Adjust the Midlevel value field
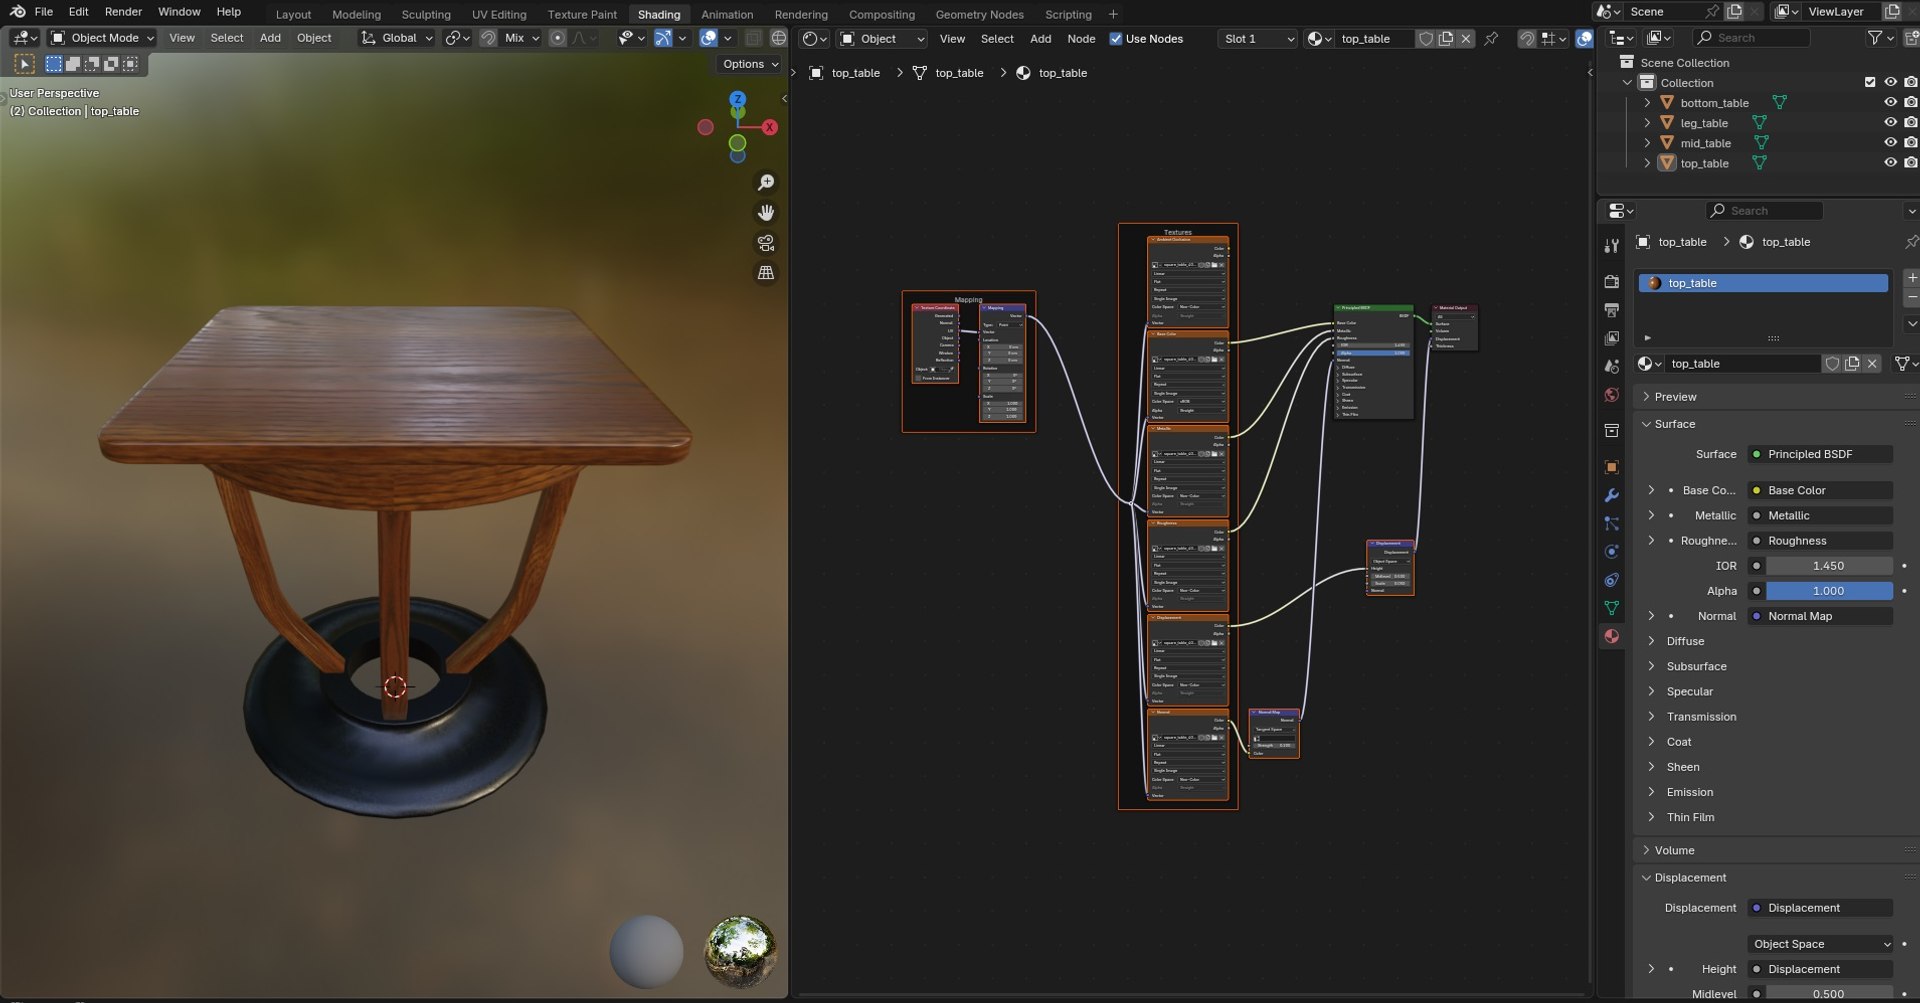The image size is (1920, 1003). [1828, 994]
